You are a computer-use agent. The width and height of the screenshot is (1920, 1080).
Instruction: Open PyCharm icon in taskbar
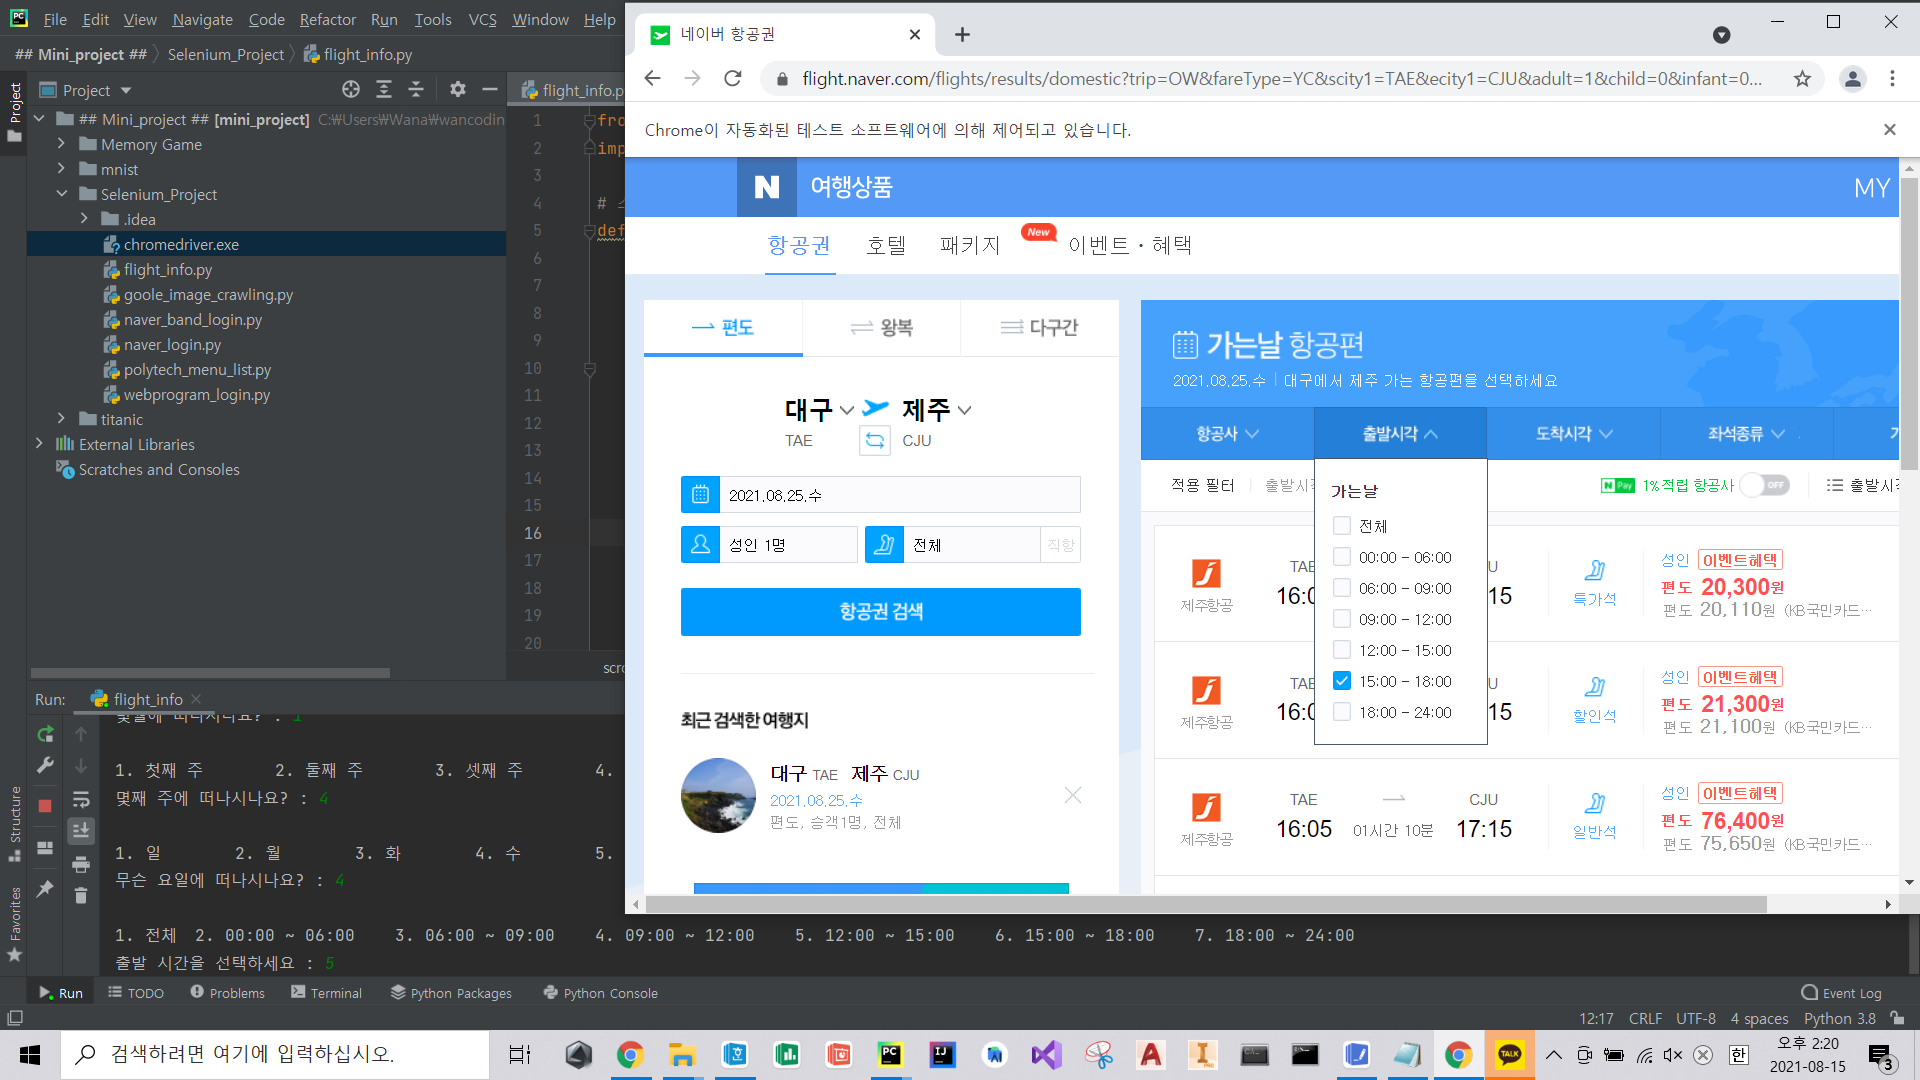[x=890, y=1055]
